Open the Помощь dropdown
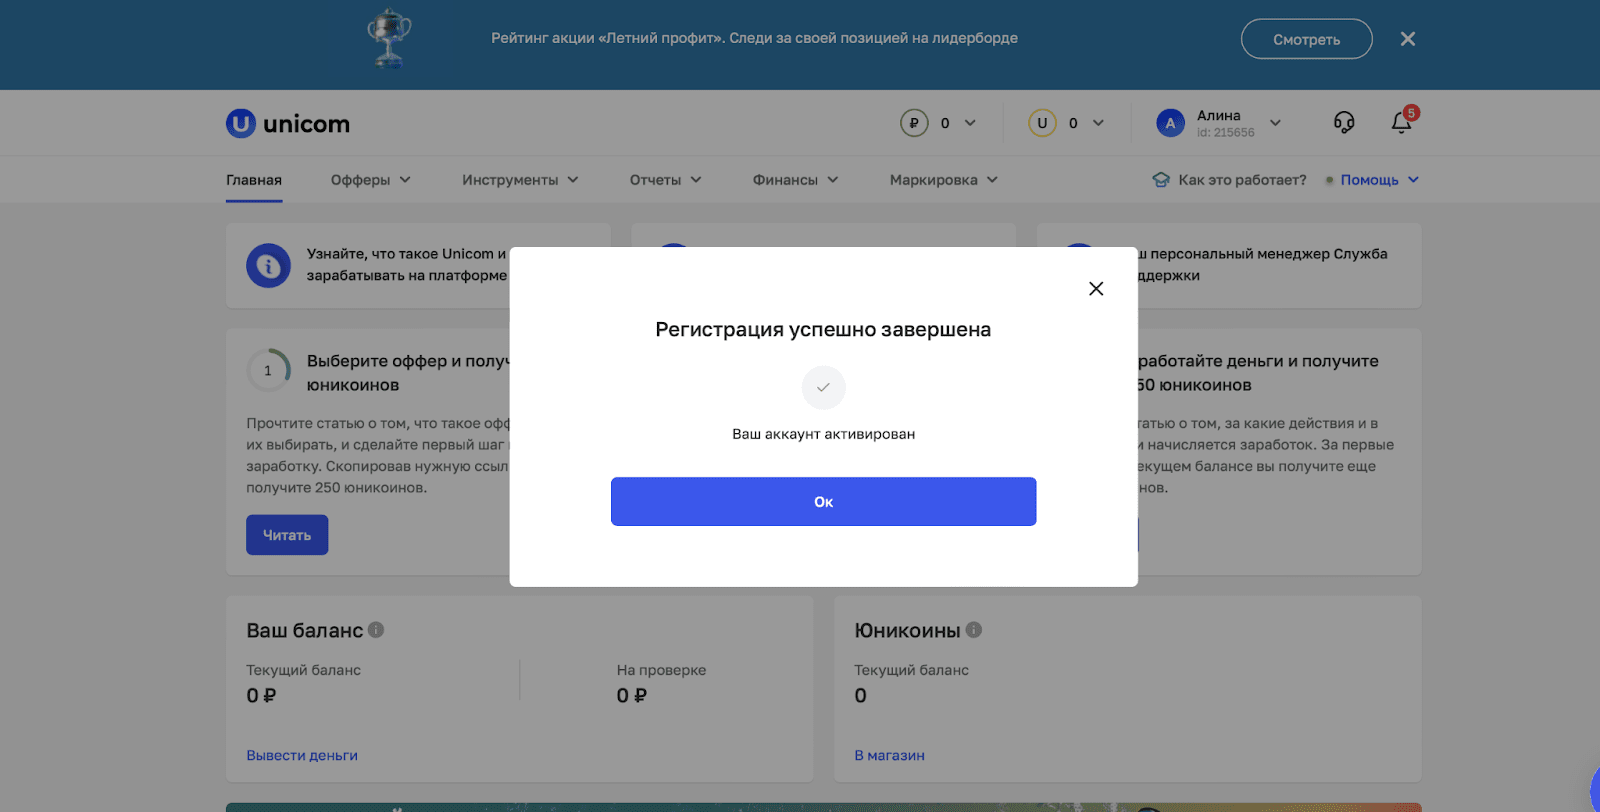The width and height of the screenshot is (1600, 812). click(x=1379, y=180)
